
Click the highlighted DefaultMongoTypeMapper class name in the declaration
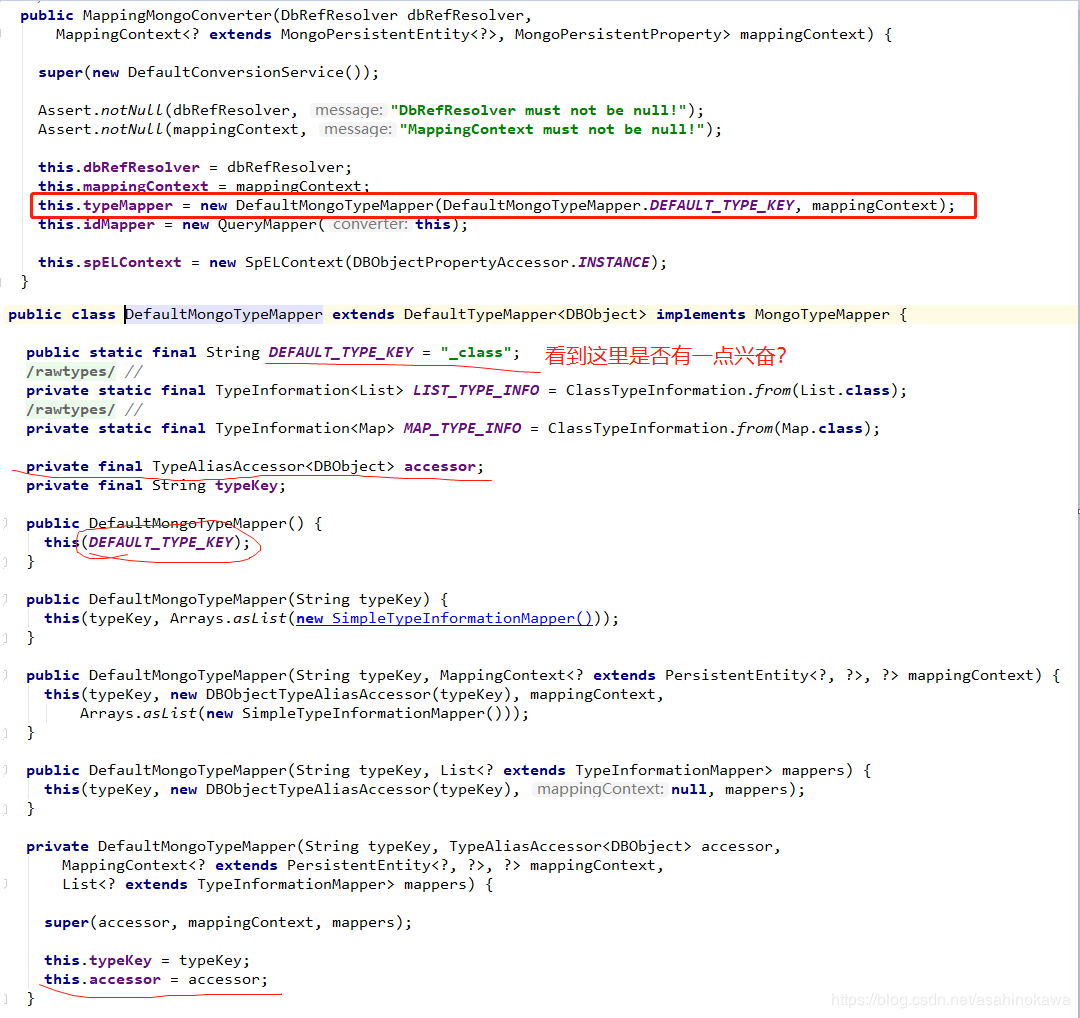223,315
